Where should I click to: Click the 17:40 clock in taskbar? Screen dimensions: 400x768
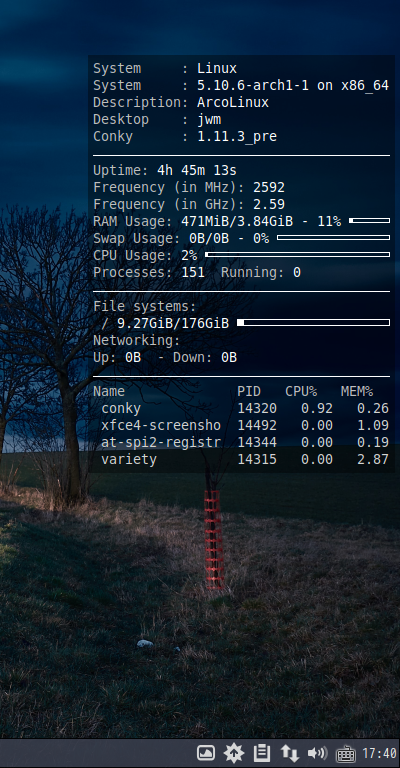point(379,753)
